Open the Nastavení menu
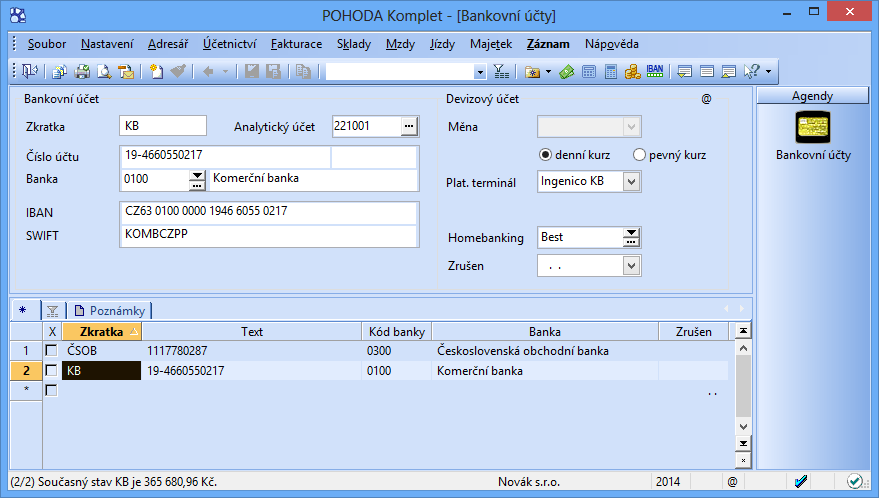 coord(107,44)
